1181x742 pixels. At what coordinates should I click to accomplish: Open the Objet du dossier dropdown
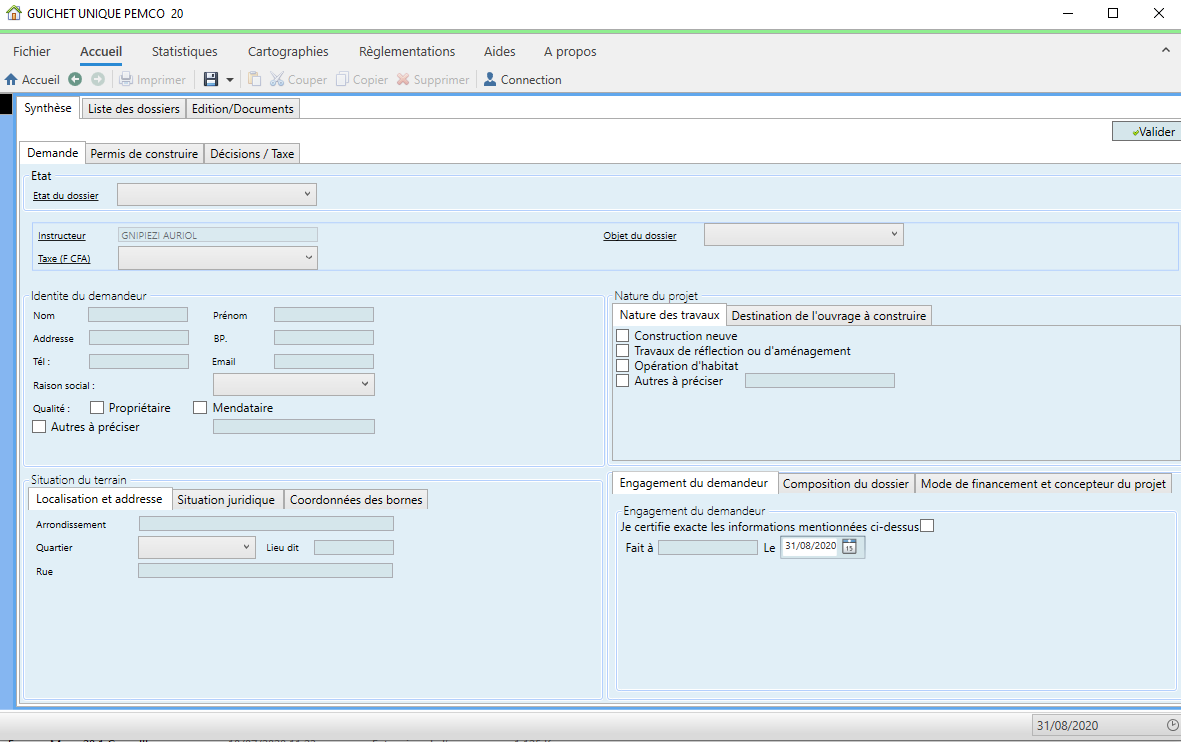[804, 234]
